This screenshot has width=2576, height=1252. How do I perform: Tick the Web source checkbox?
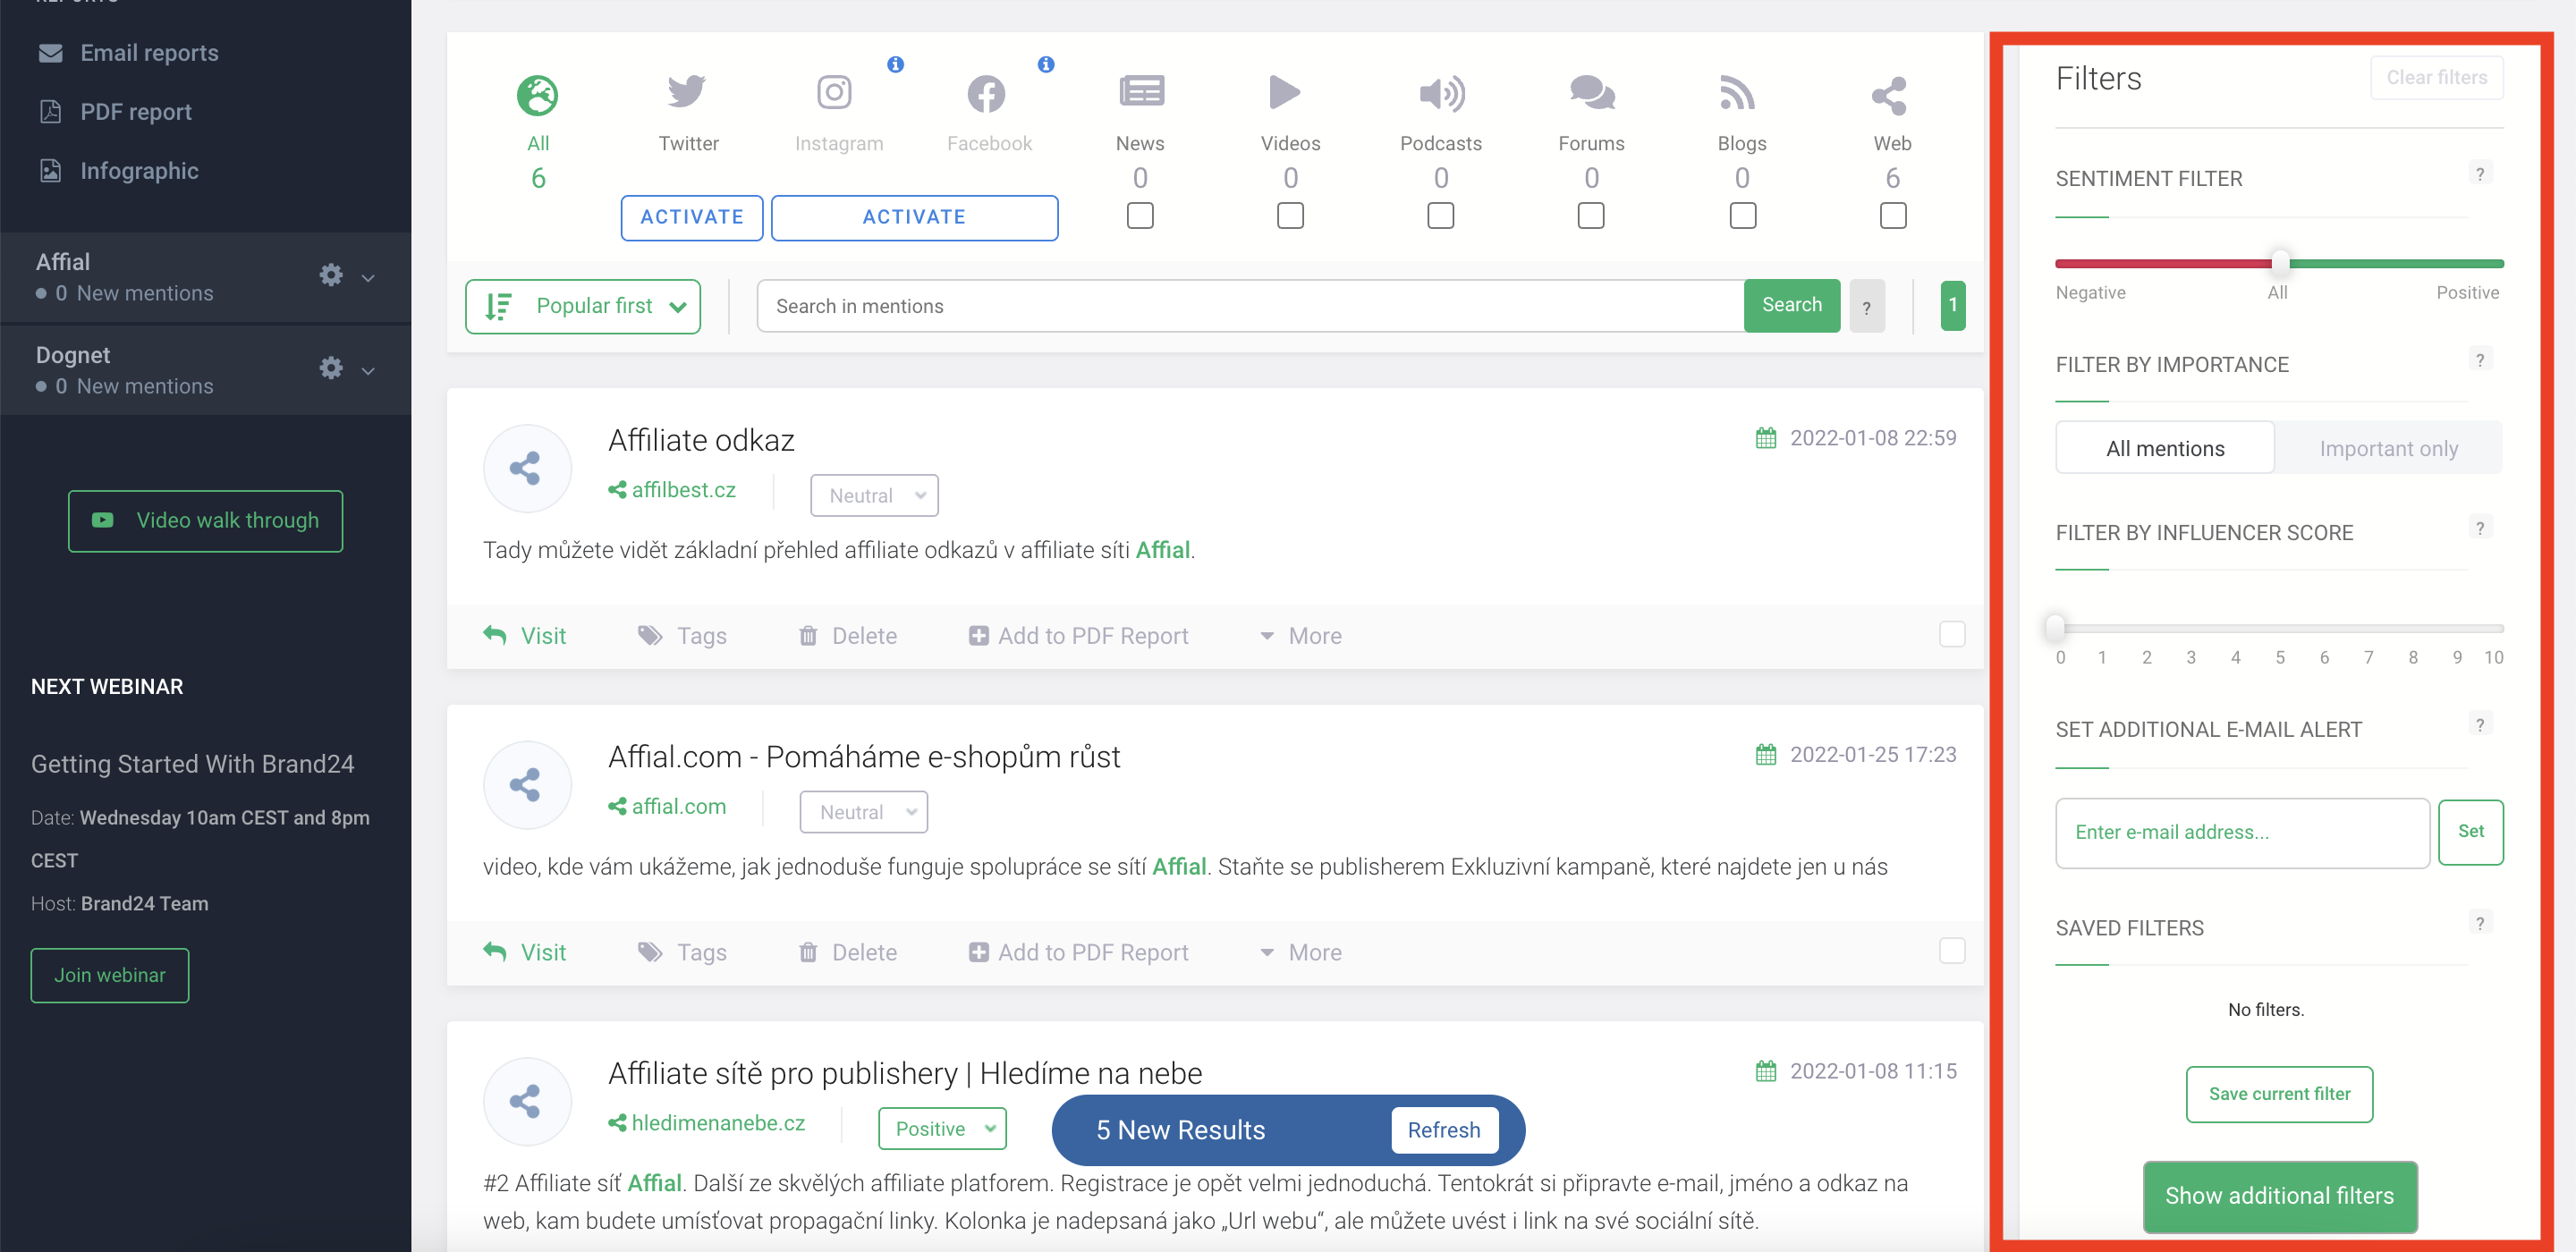point(1892,216)
